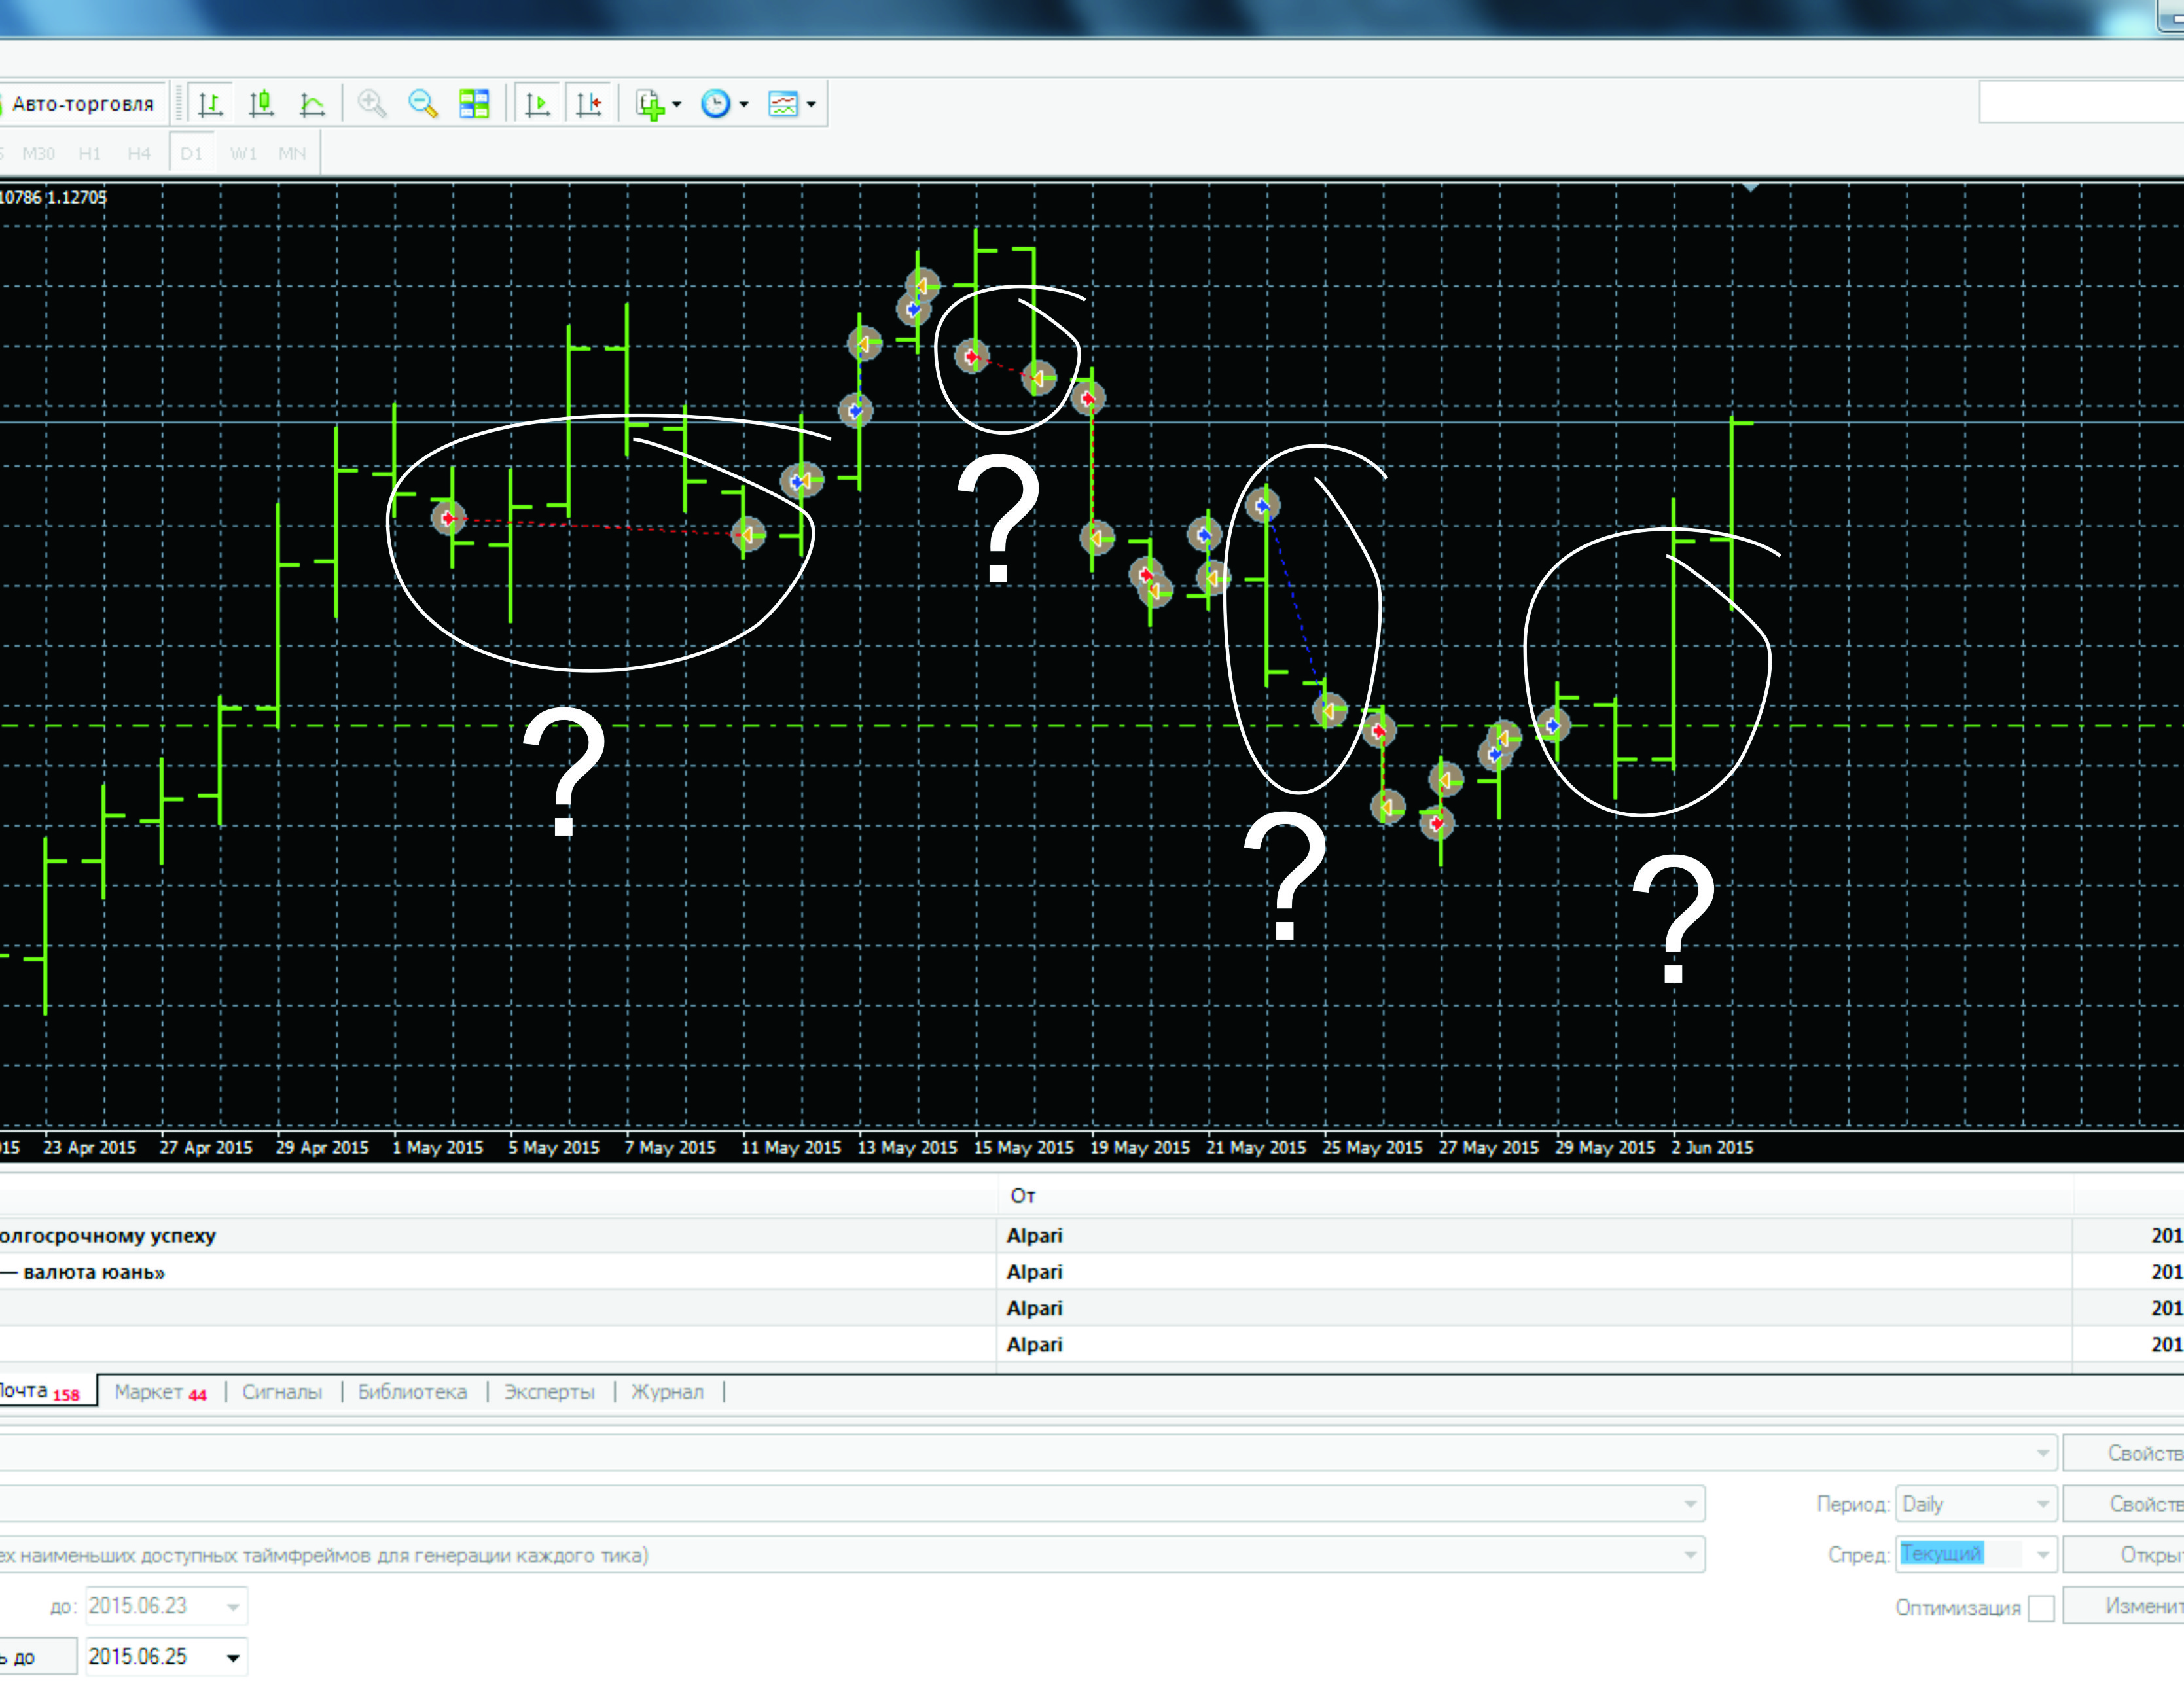Tile chart windows using grid icon
The width and height of the screenshot is (2184, 1695).
[x=474, y=104]
